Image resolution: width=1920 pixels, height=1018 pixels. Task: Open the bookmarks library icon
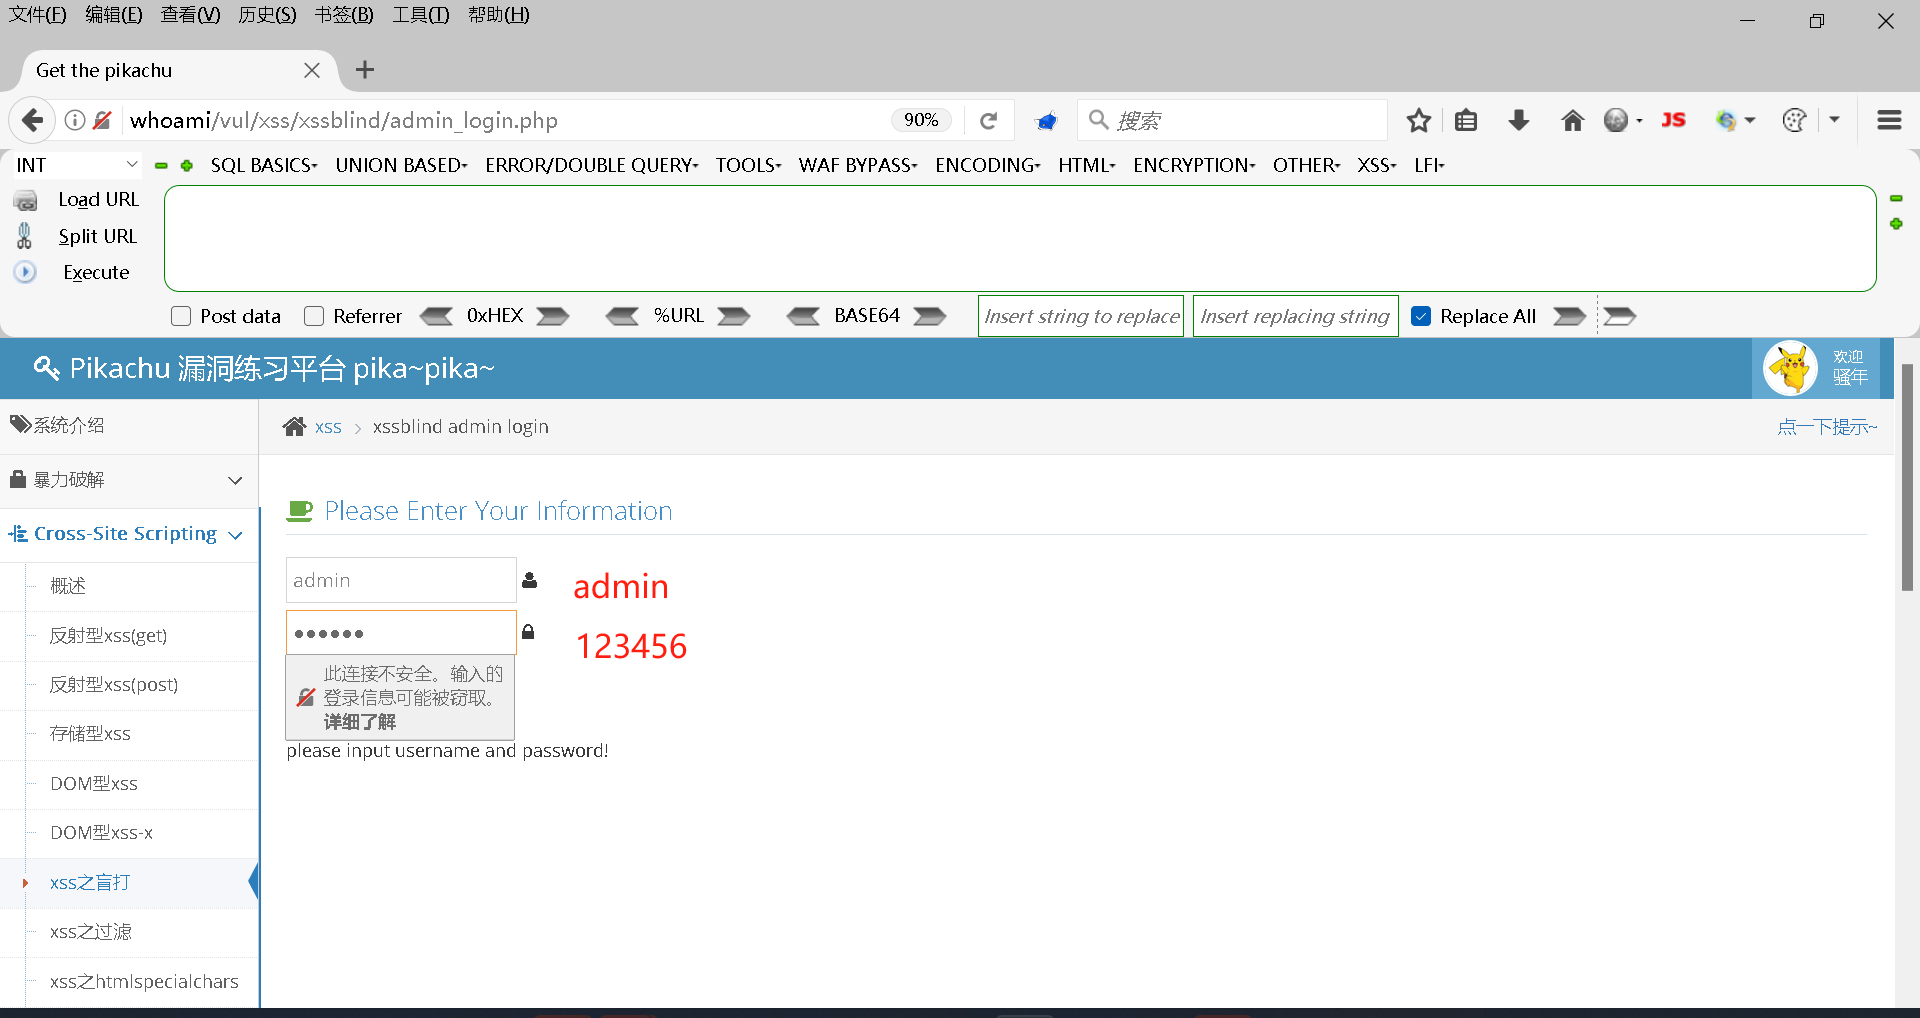(x=1466, y=120)
